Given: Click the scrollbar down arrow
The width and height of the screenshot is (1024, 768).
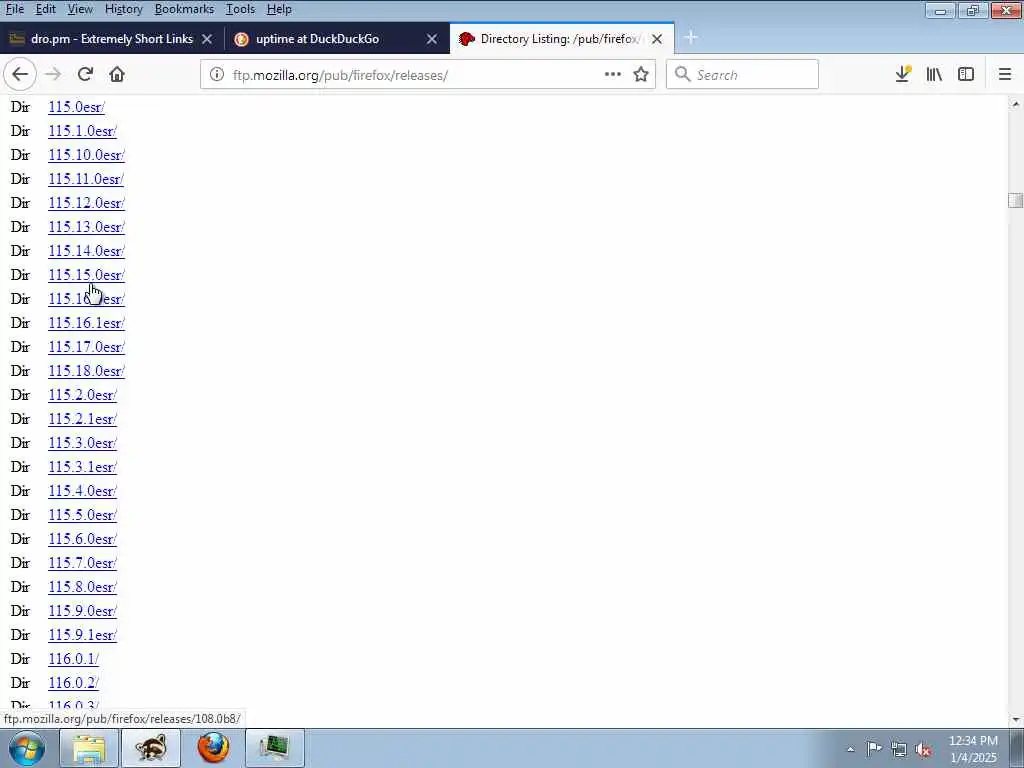Looking at the screenshot, I should point(1016,720).
